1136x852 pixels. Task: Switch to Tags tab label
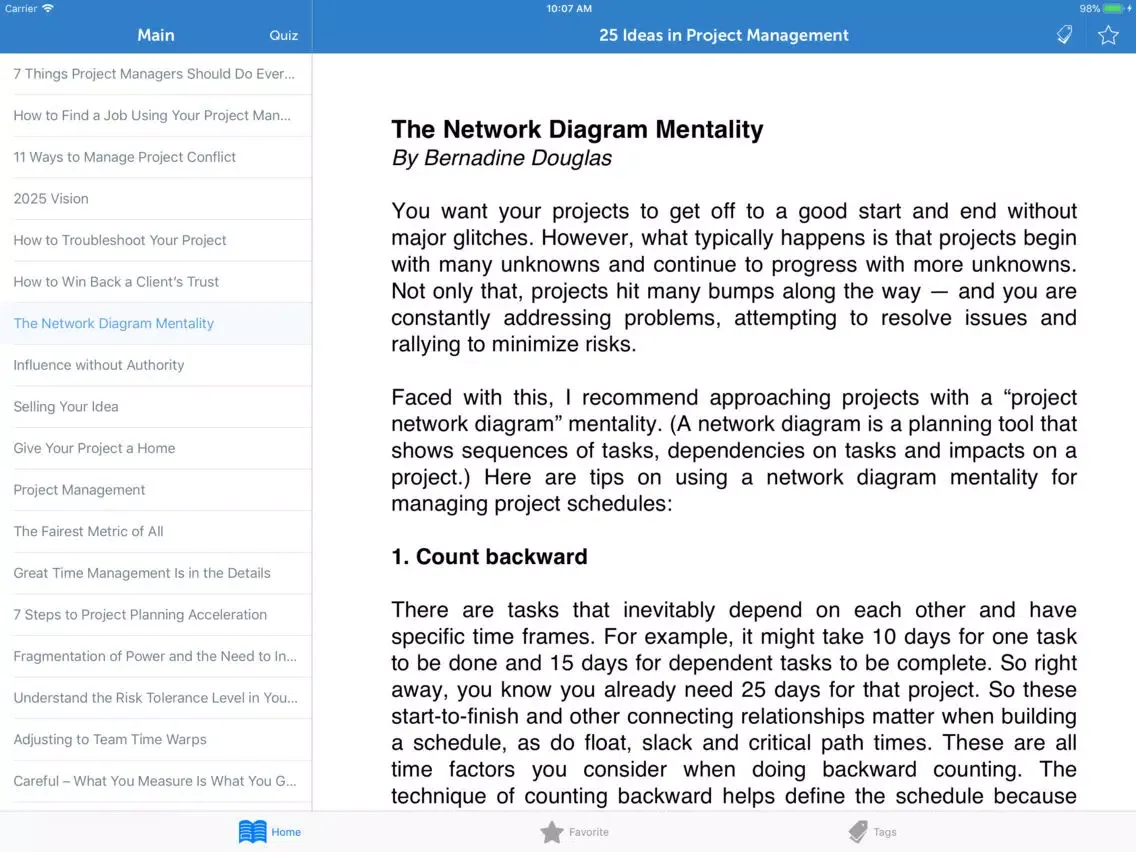[885, 832]
